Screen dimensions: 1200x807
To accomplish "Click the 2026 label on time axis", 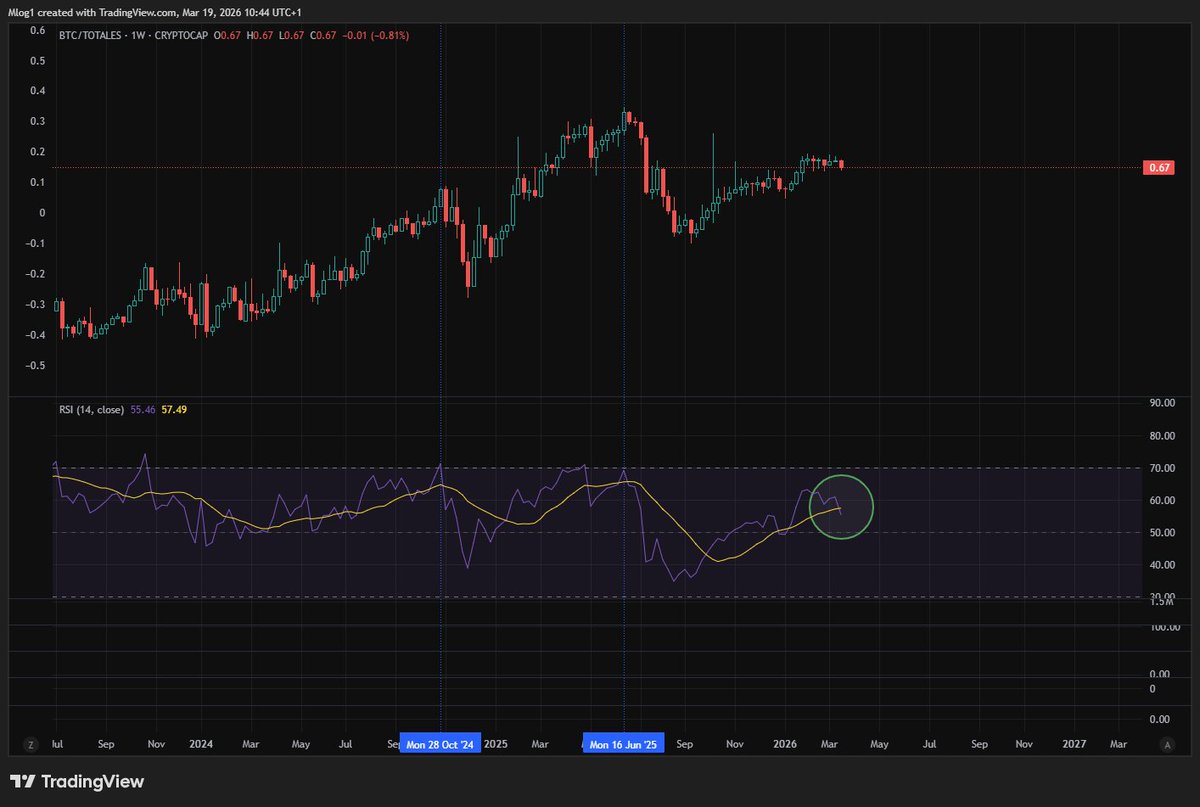I will coord(786,745).
